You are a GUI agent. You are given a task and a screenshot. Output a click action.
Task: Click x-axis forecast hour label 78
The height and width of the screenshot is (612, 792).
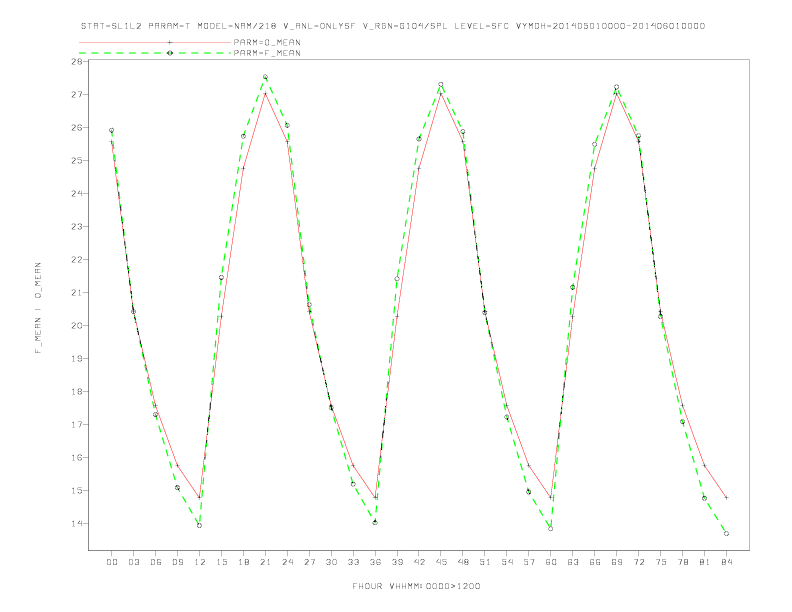coord(683,562)
